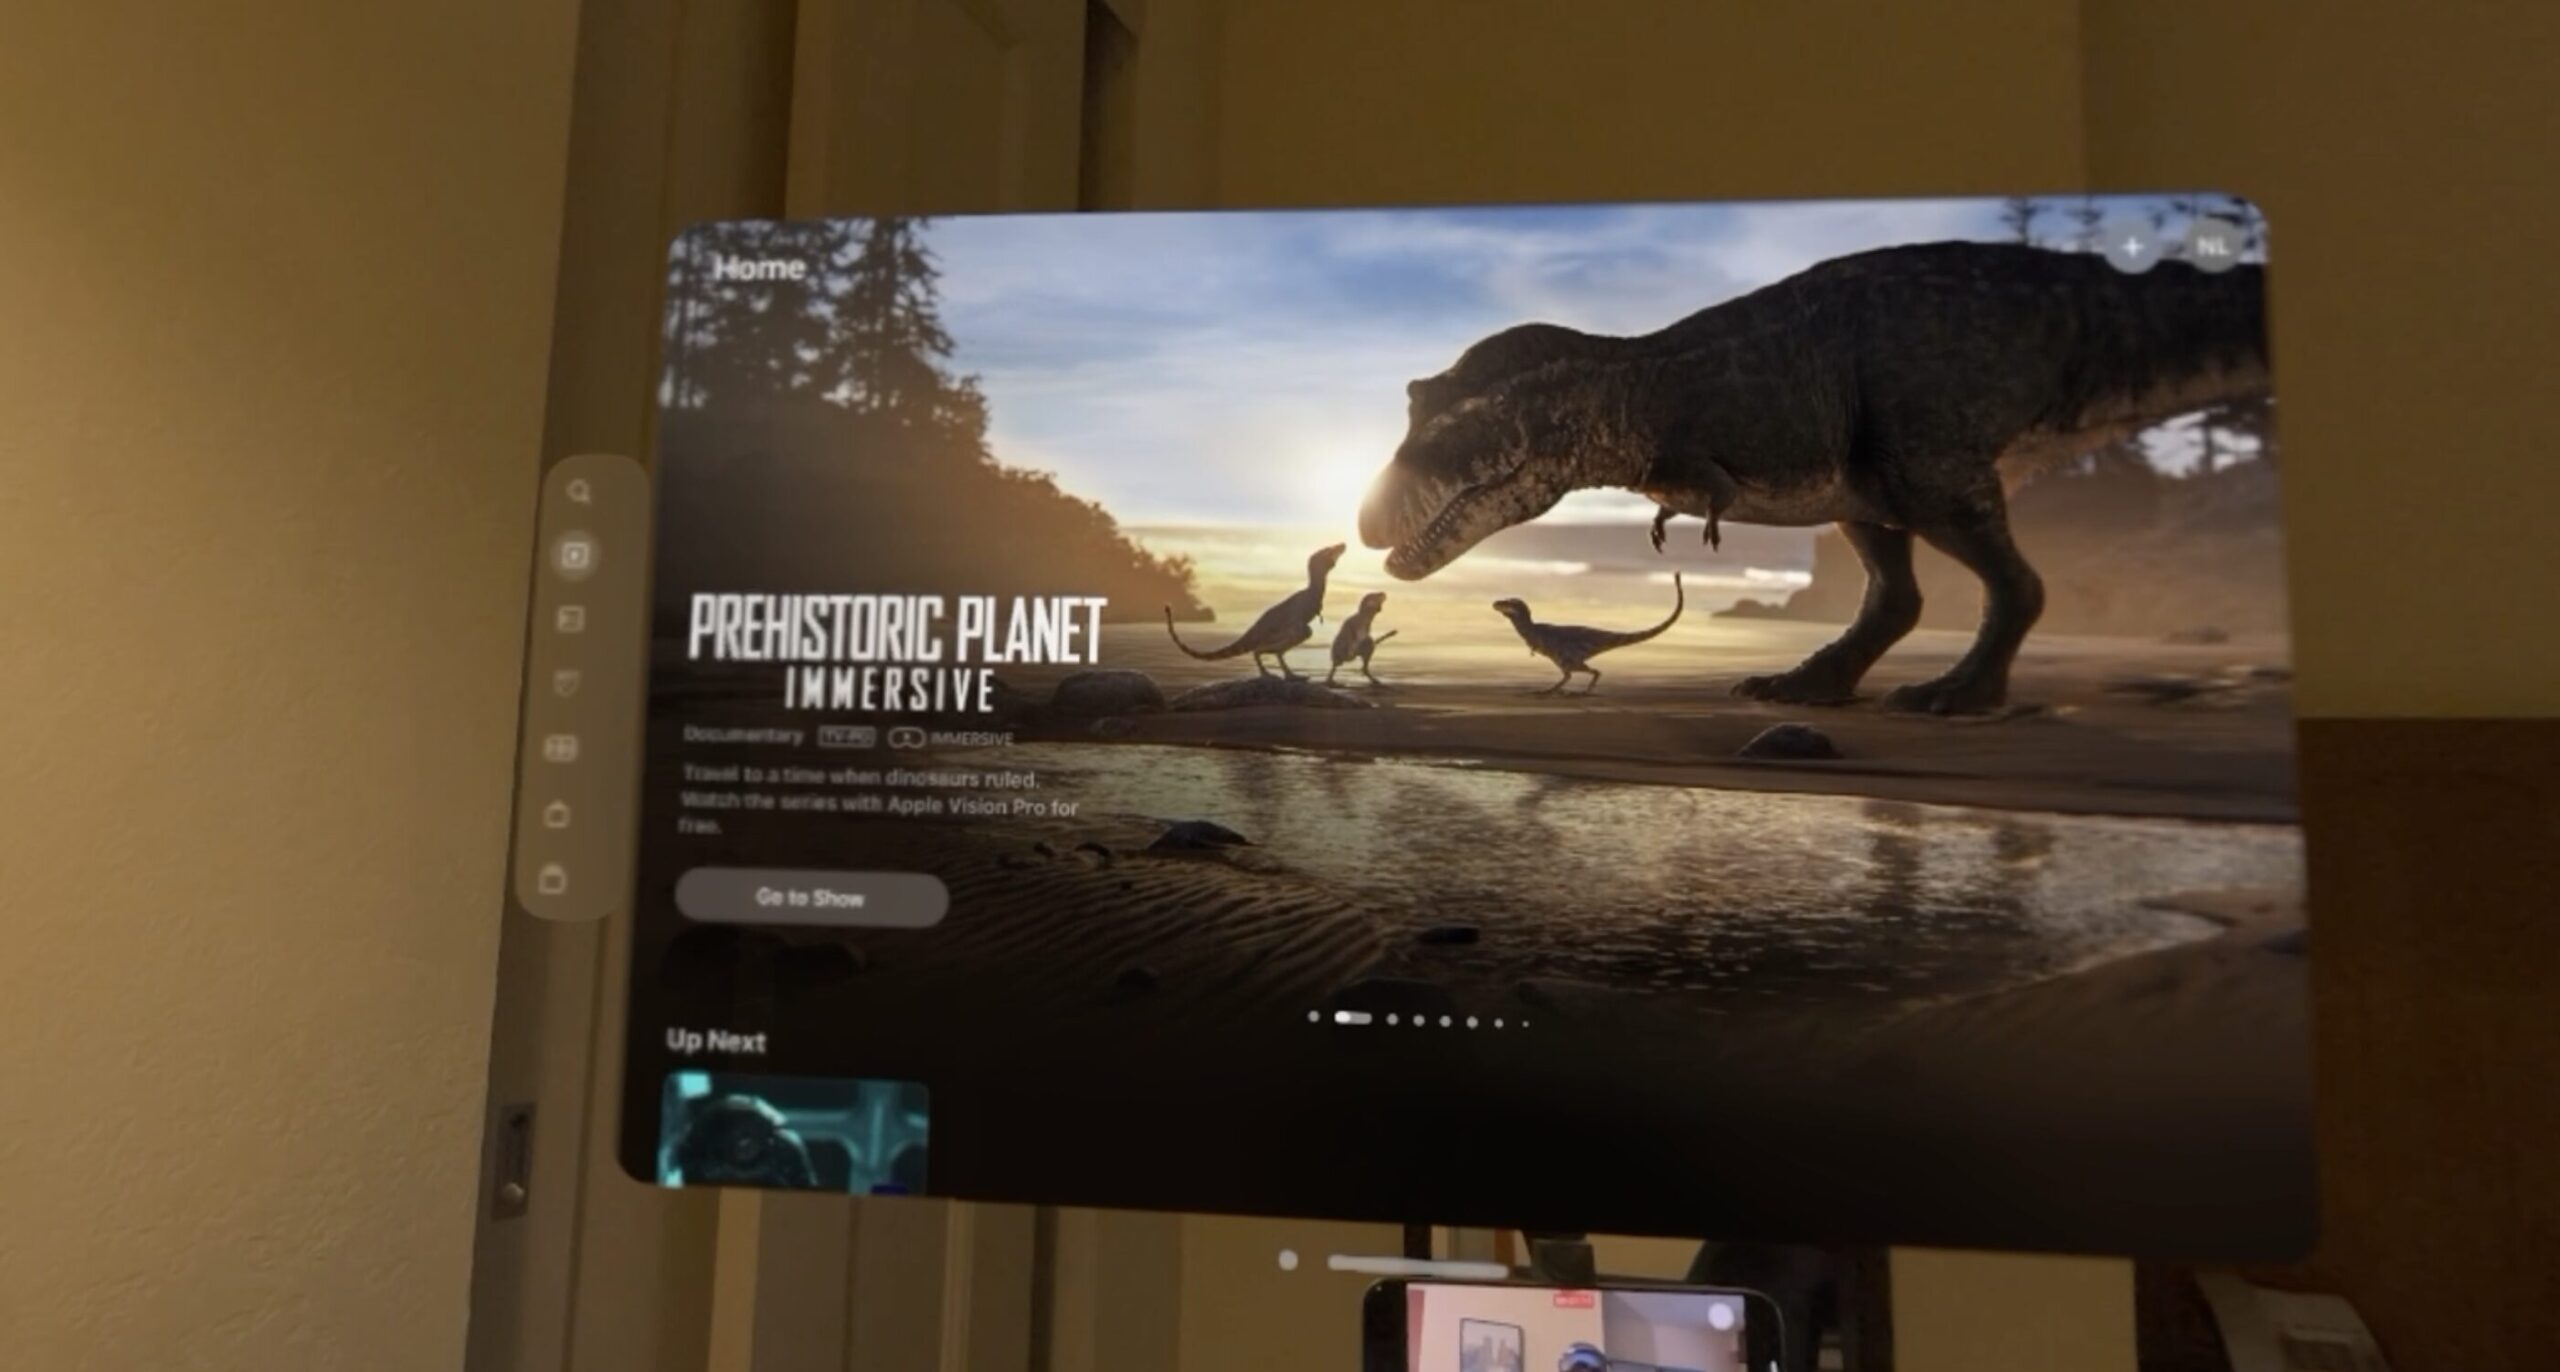Image resolution: width=2560 pixels, height=1372 pixels.
Task: Click the Travel to a time description text
Action: [880, 800]
